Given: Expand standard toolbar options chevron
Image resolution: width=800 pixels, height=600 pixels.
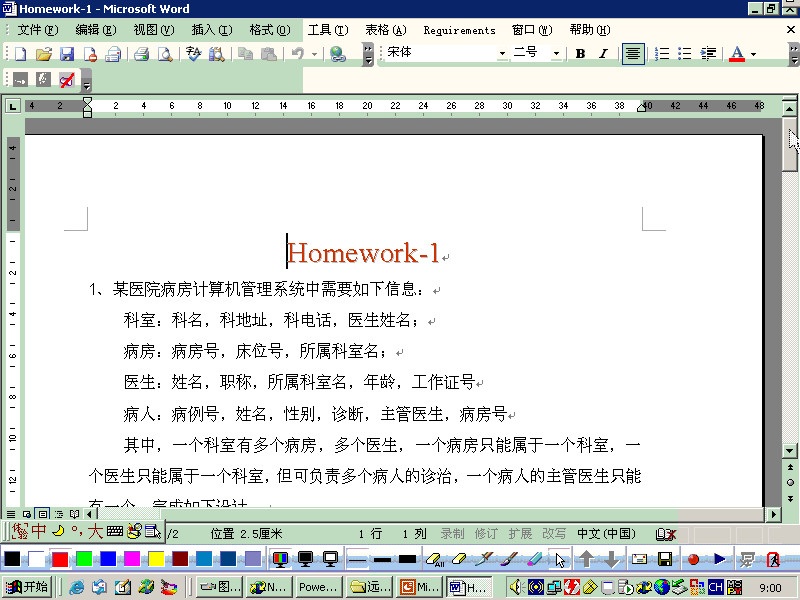Looking at the screenshot, I should (368, 55).
